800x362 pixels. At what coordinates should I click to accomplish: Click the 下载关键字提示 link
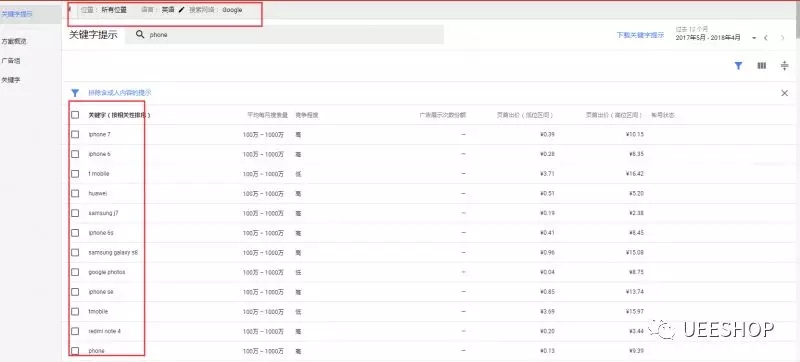(640, 35)
